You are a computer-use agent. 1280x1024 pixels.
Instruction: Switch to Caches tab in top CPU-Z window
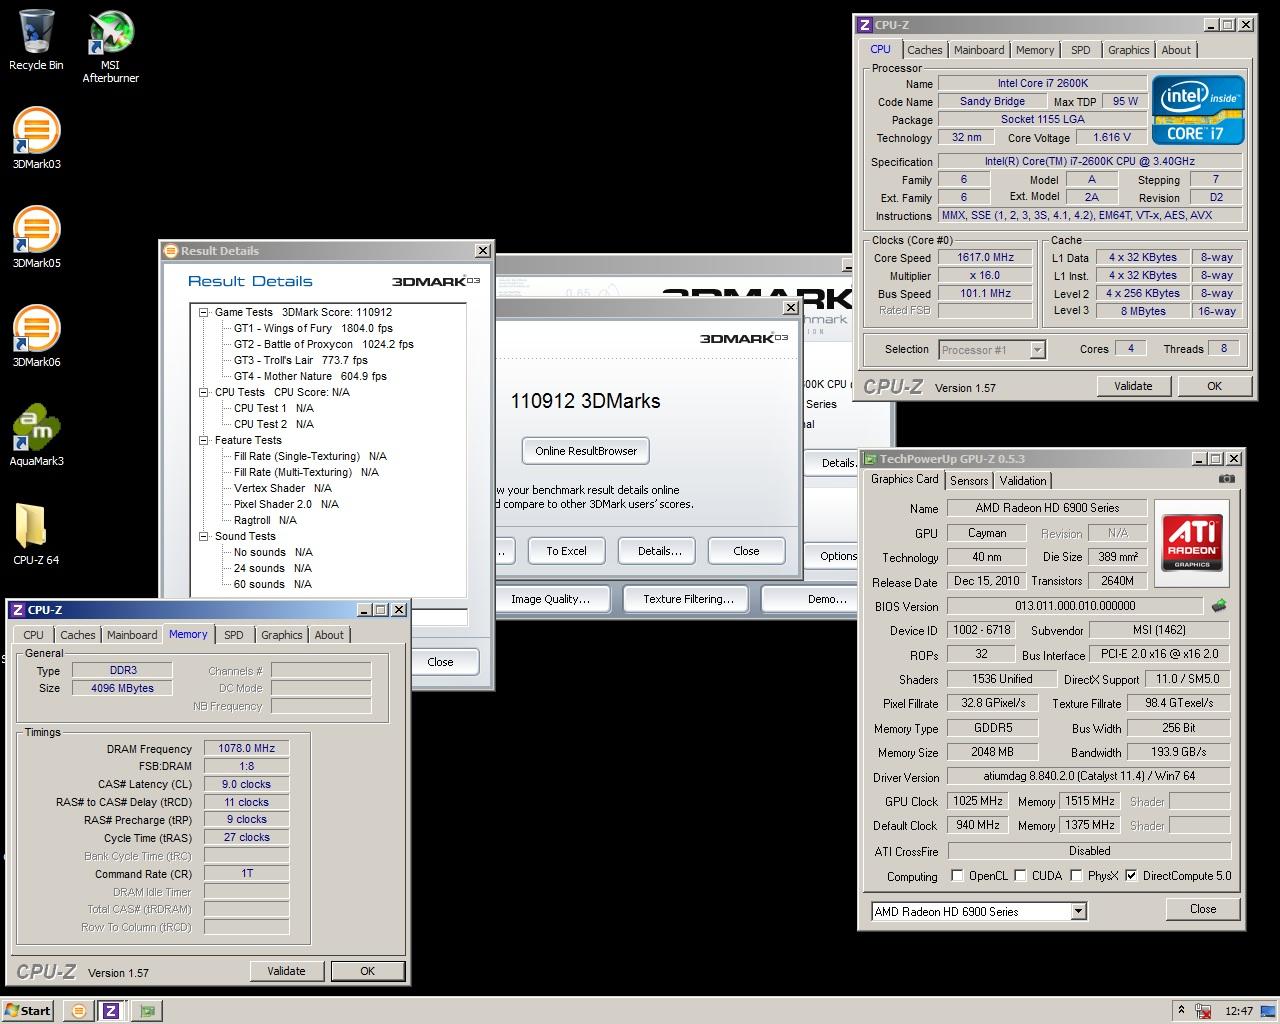click(924, 50)
